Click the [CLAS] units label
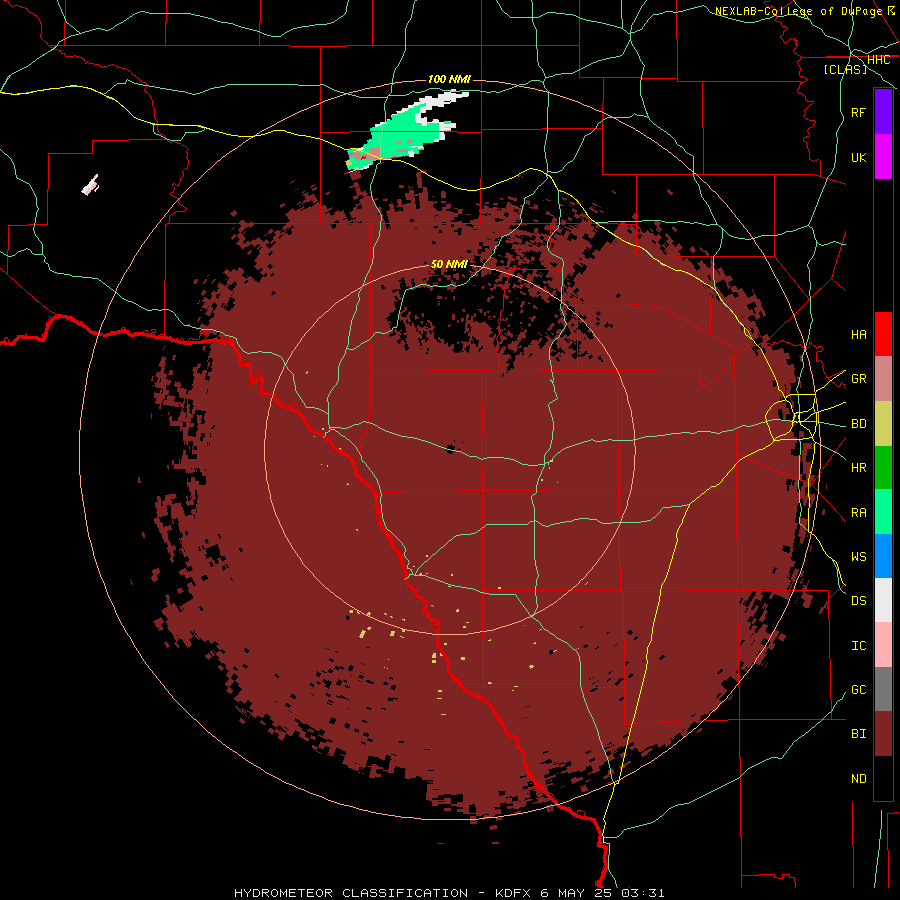 click(x=845, y=69)
